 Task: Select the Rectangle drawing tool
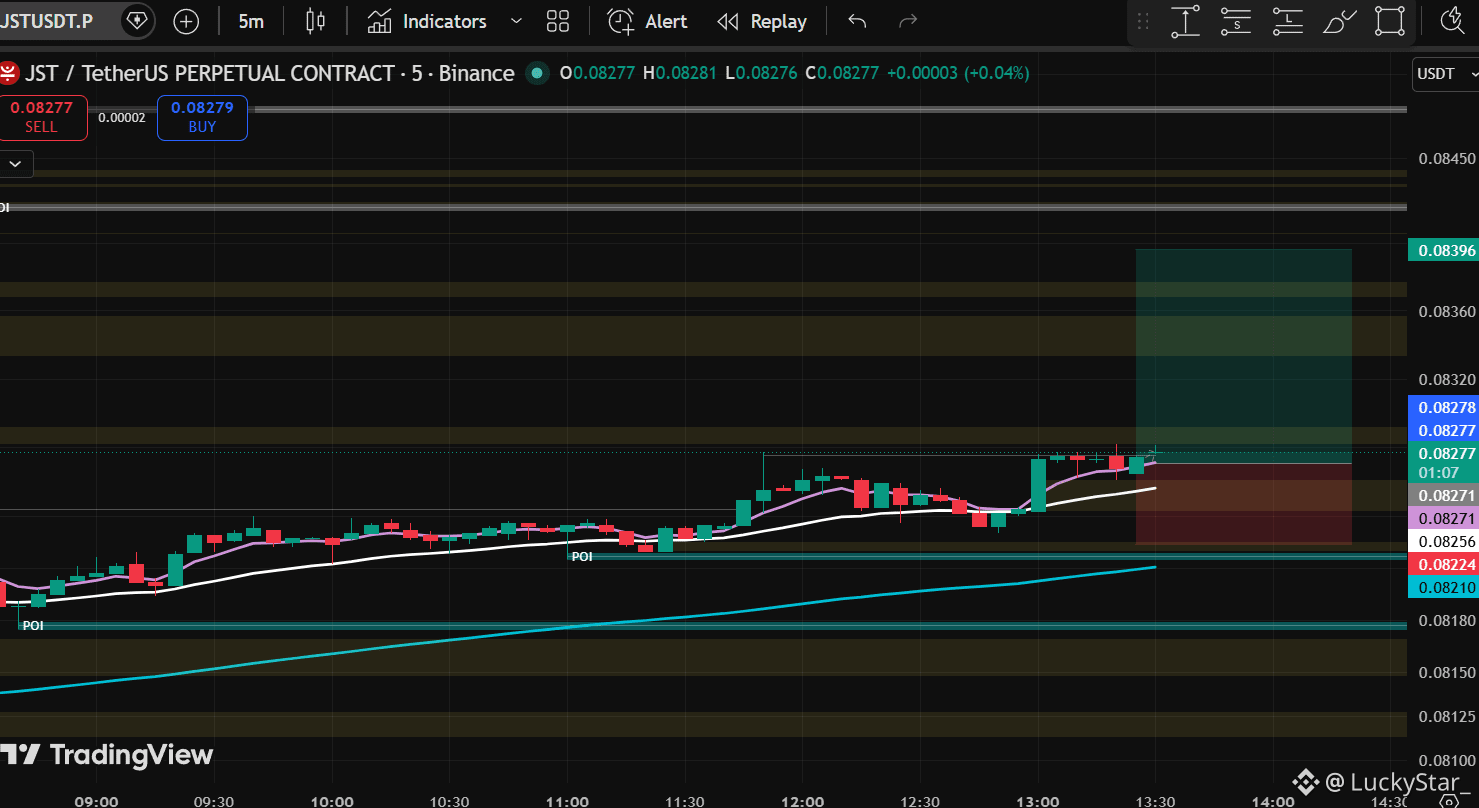tap(1390, 21)
